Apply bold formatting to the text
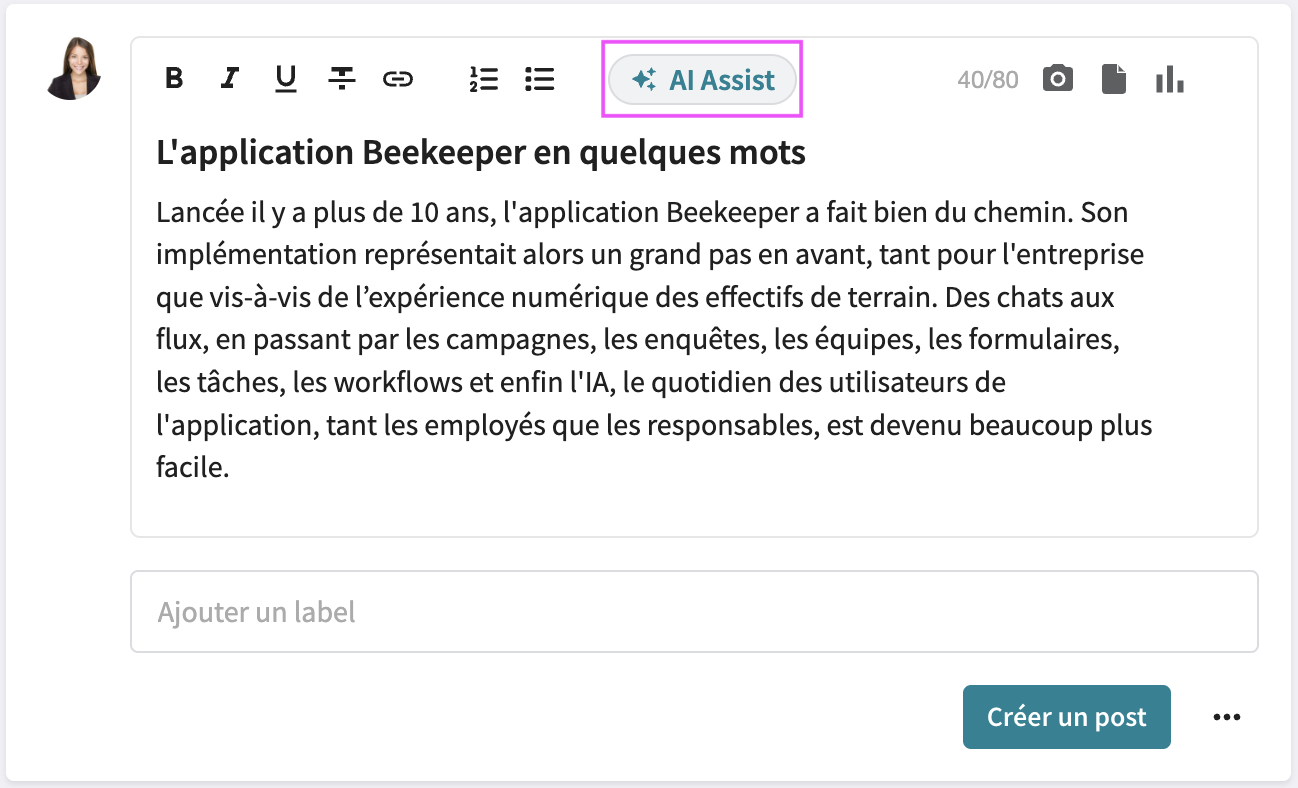 pyautogui.click(x=174, y=79)
